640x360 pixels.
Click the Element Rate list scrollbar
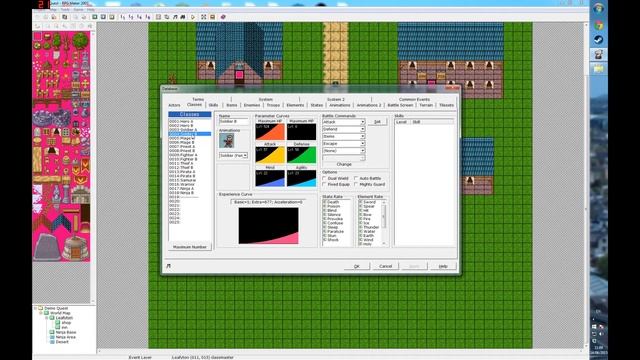[x=384, y=223]
